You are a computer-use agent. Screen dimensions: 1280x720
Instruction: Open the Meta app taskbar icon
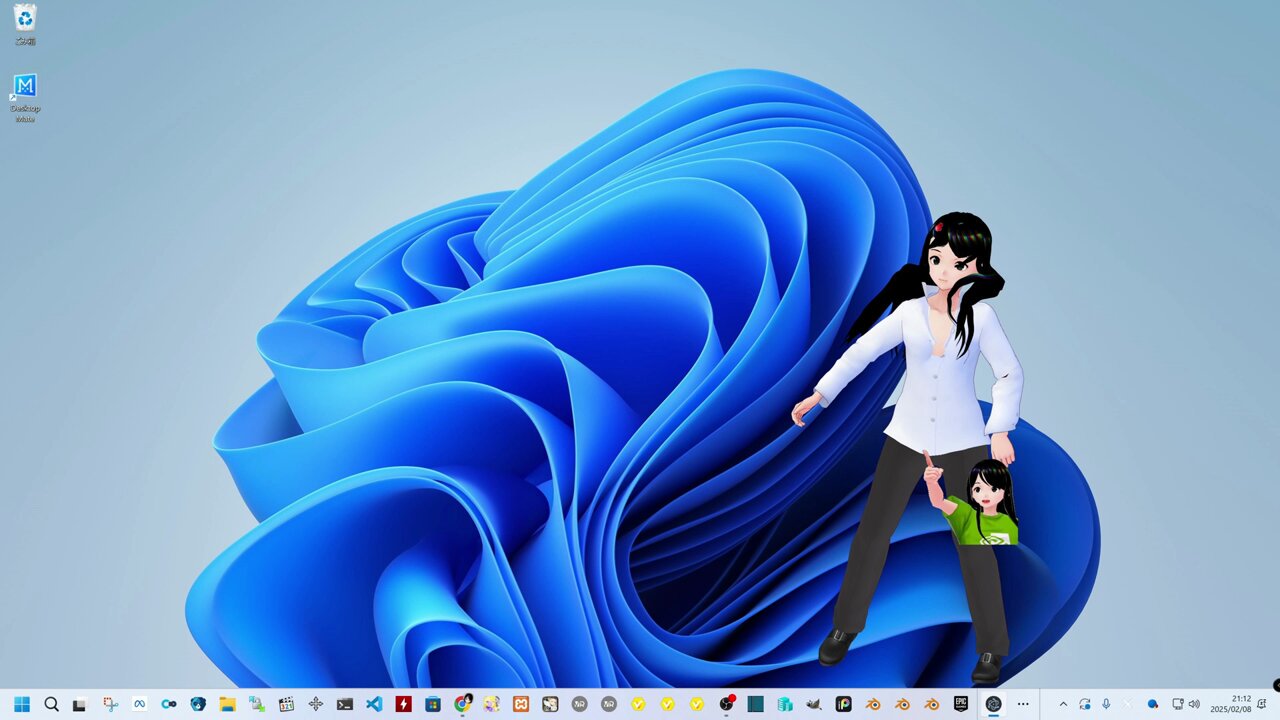coord(139,704)
